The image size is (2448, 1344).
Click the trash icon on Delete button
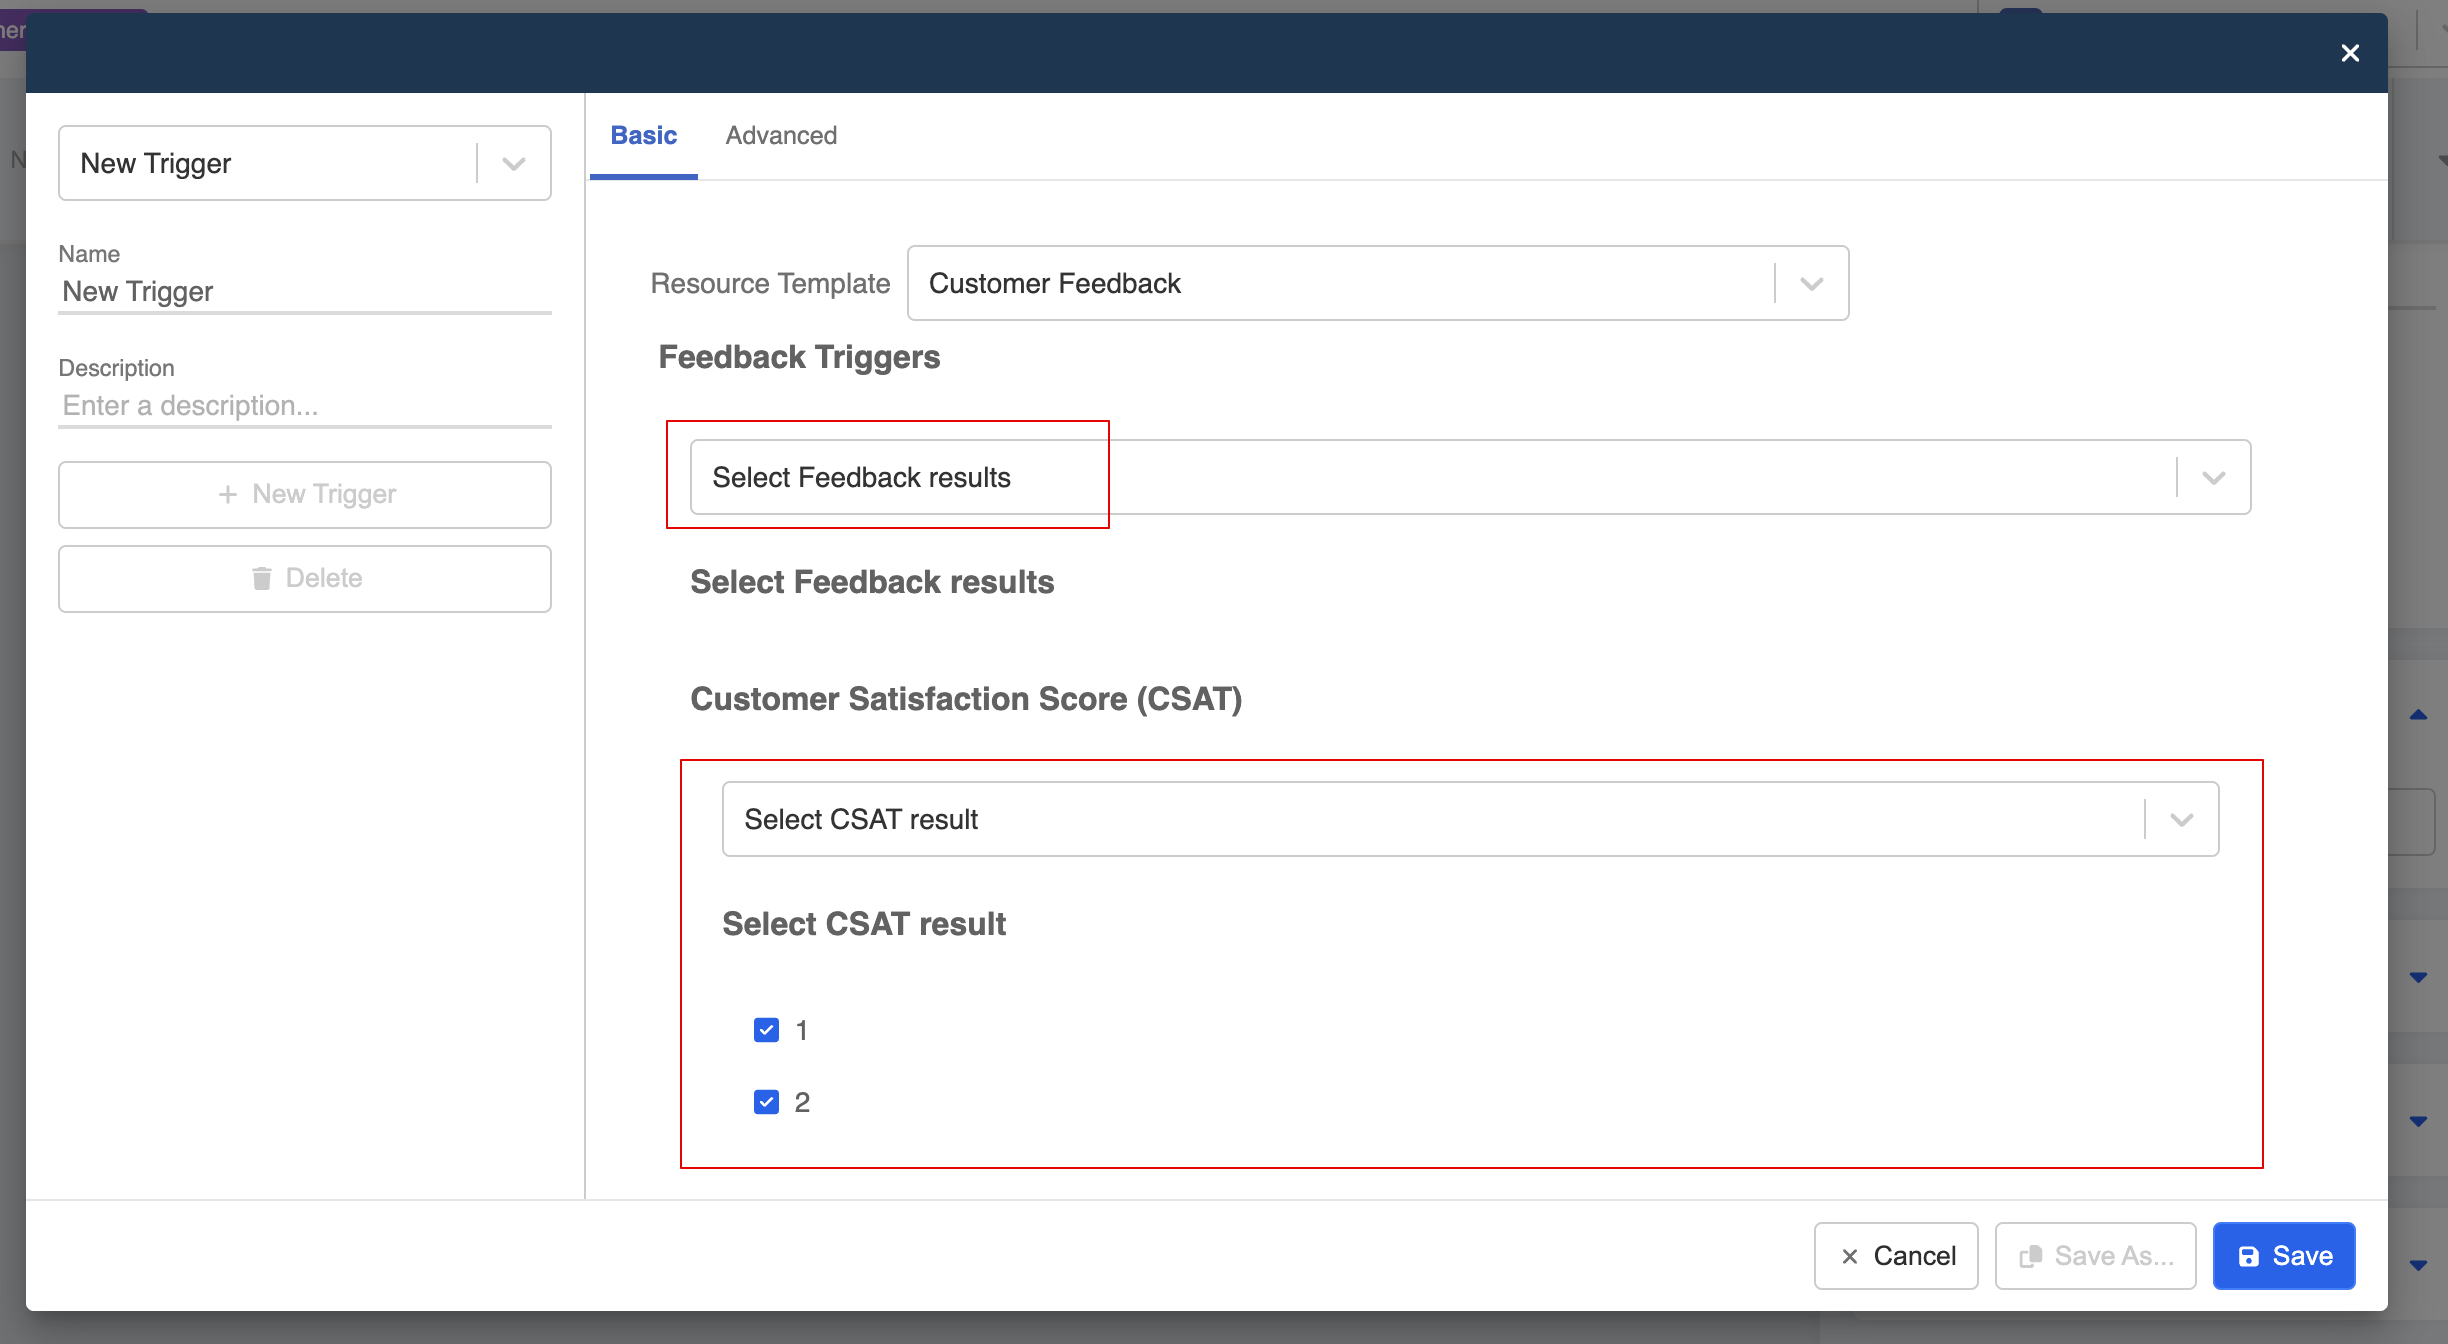(262, 578)
